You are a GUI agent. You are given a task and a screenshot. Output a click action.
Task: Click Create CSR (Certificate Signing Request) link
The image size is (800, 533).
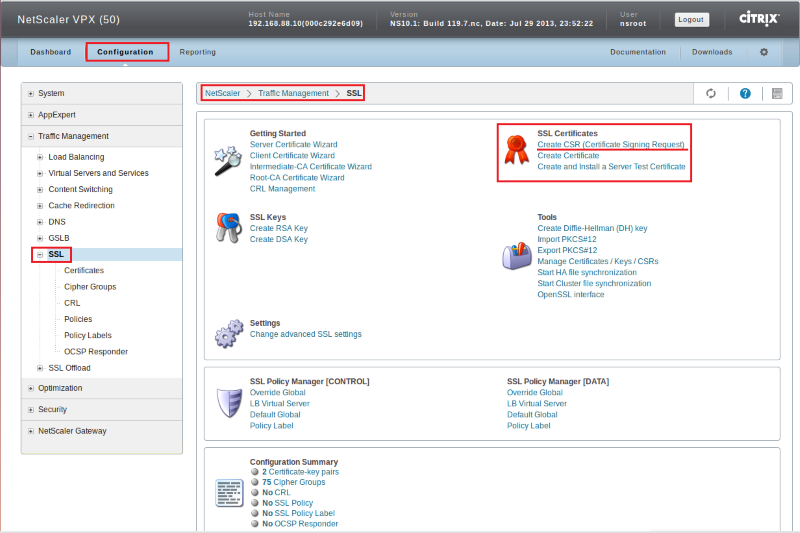pyautogui.click(x=611, y=144)
